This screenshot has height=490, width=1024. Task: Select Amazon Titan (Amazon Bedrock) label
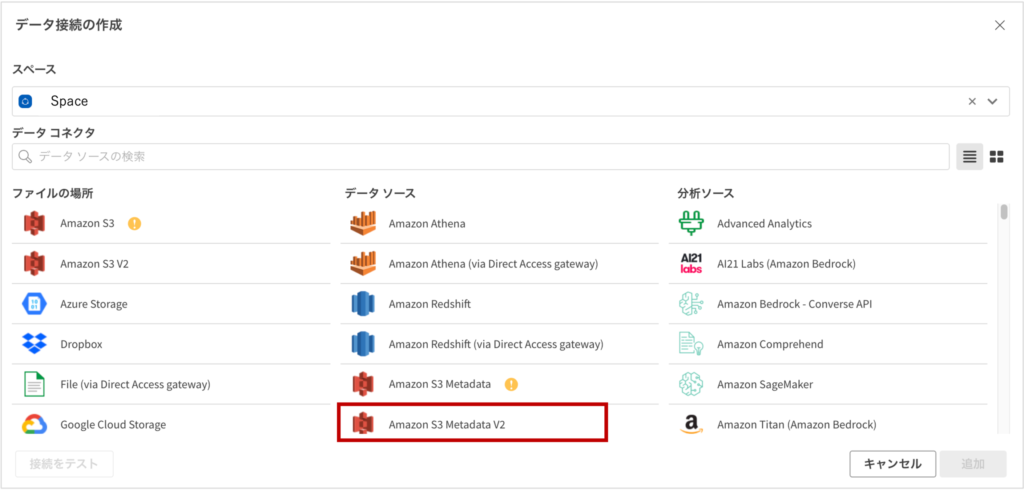[797, 425]
